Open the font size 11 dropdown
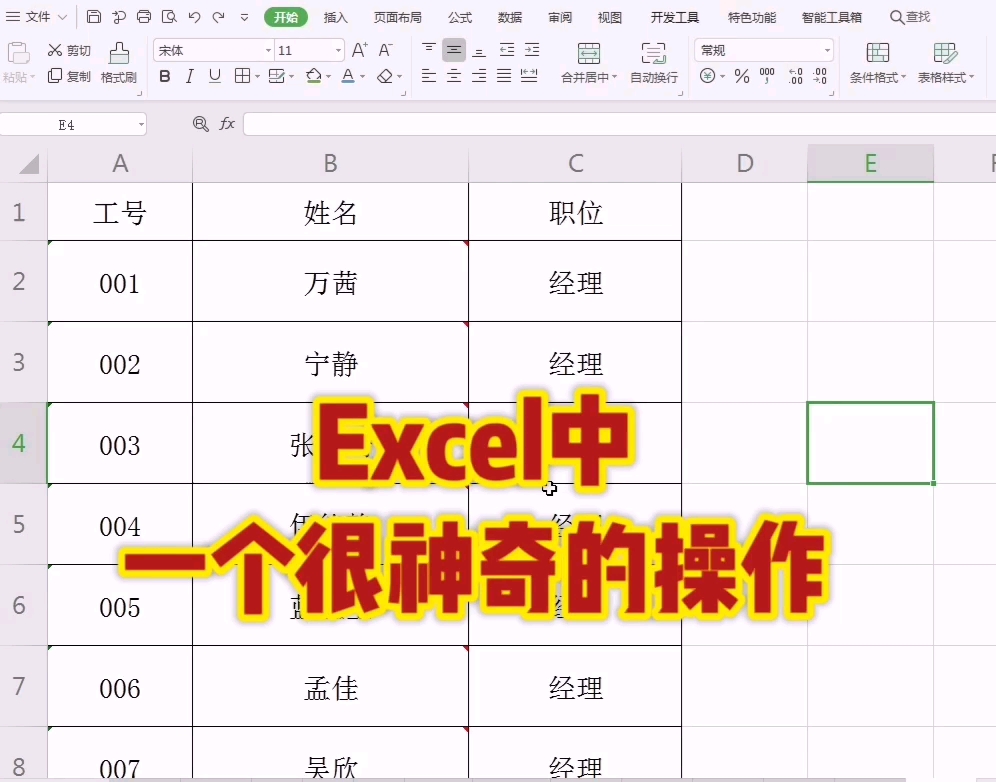This screenshot has height=782, width=996. pyautogui.click(x=338, y=50)
